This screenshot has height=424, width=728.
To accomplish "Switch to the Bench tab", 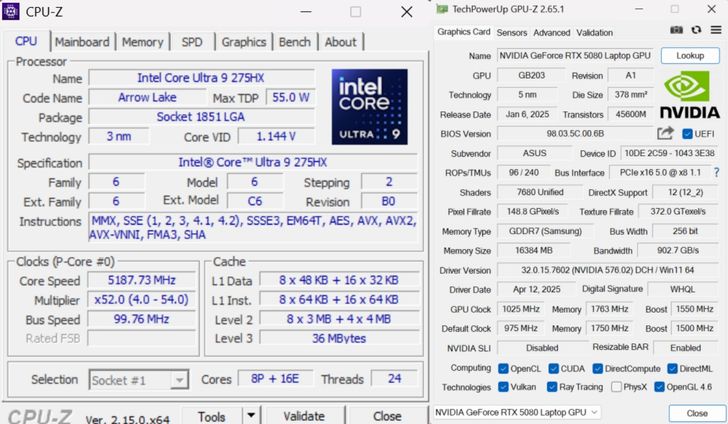I will point(294,42).
